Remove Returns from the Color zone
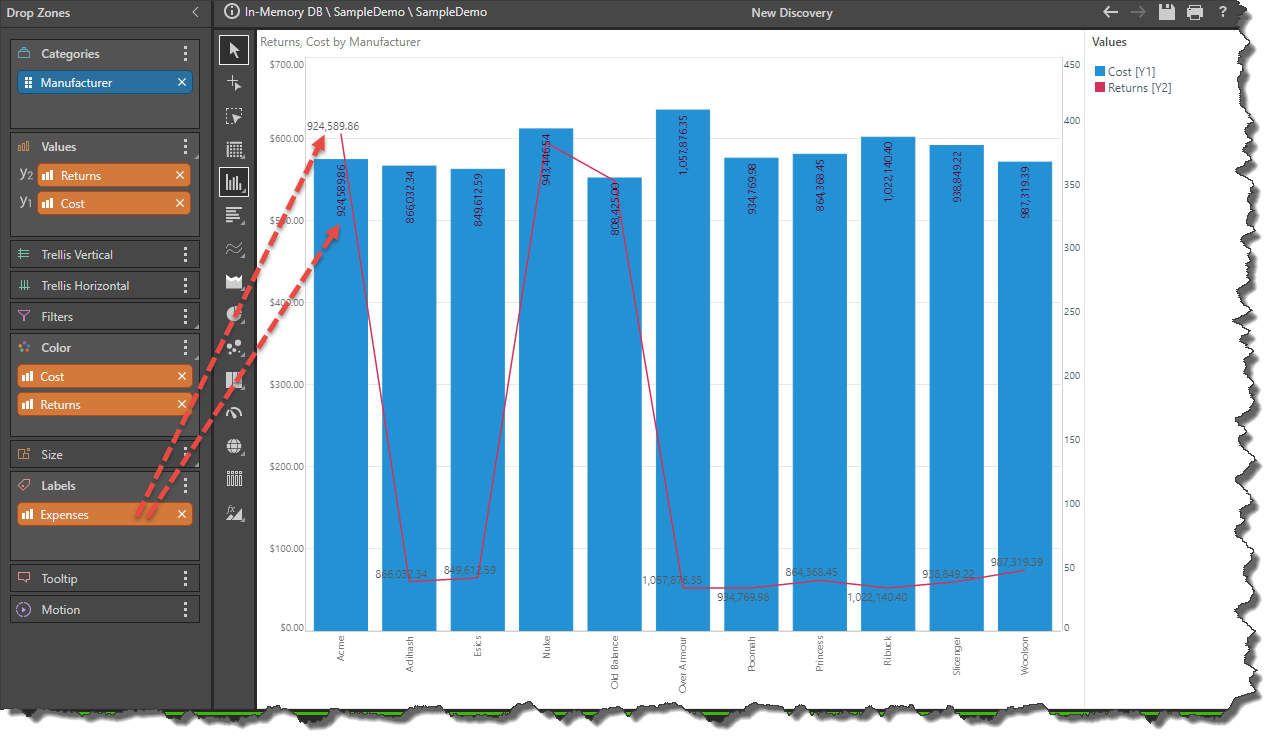This screenshot has width=1280, height=746. 182,404
